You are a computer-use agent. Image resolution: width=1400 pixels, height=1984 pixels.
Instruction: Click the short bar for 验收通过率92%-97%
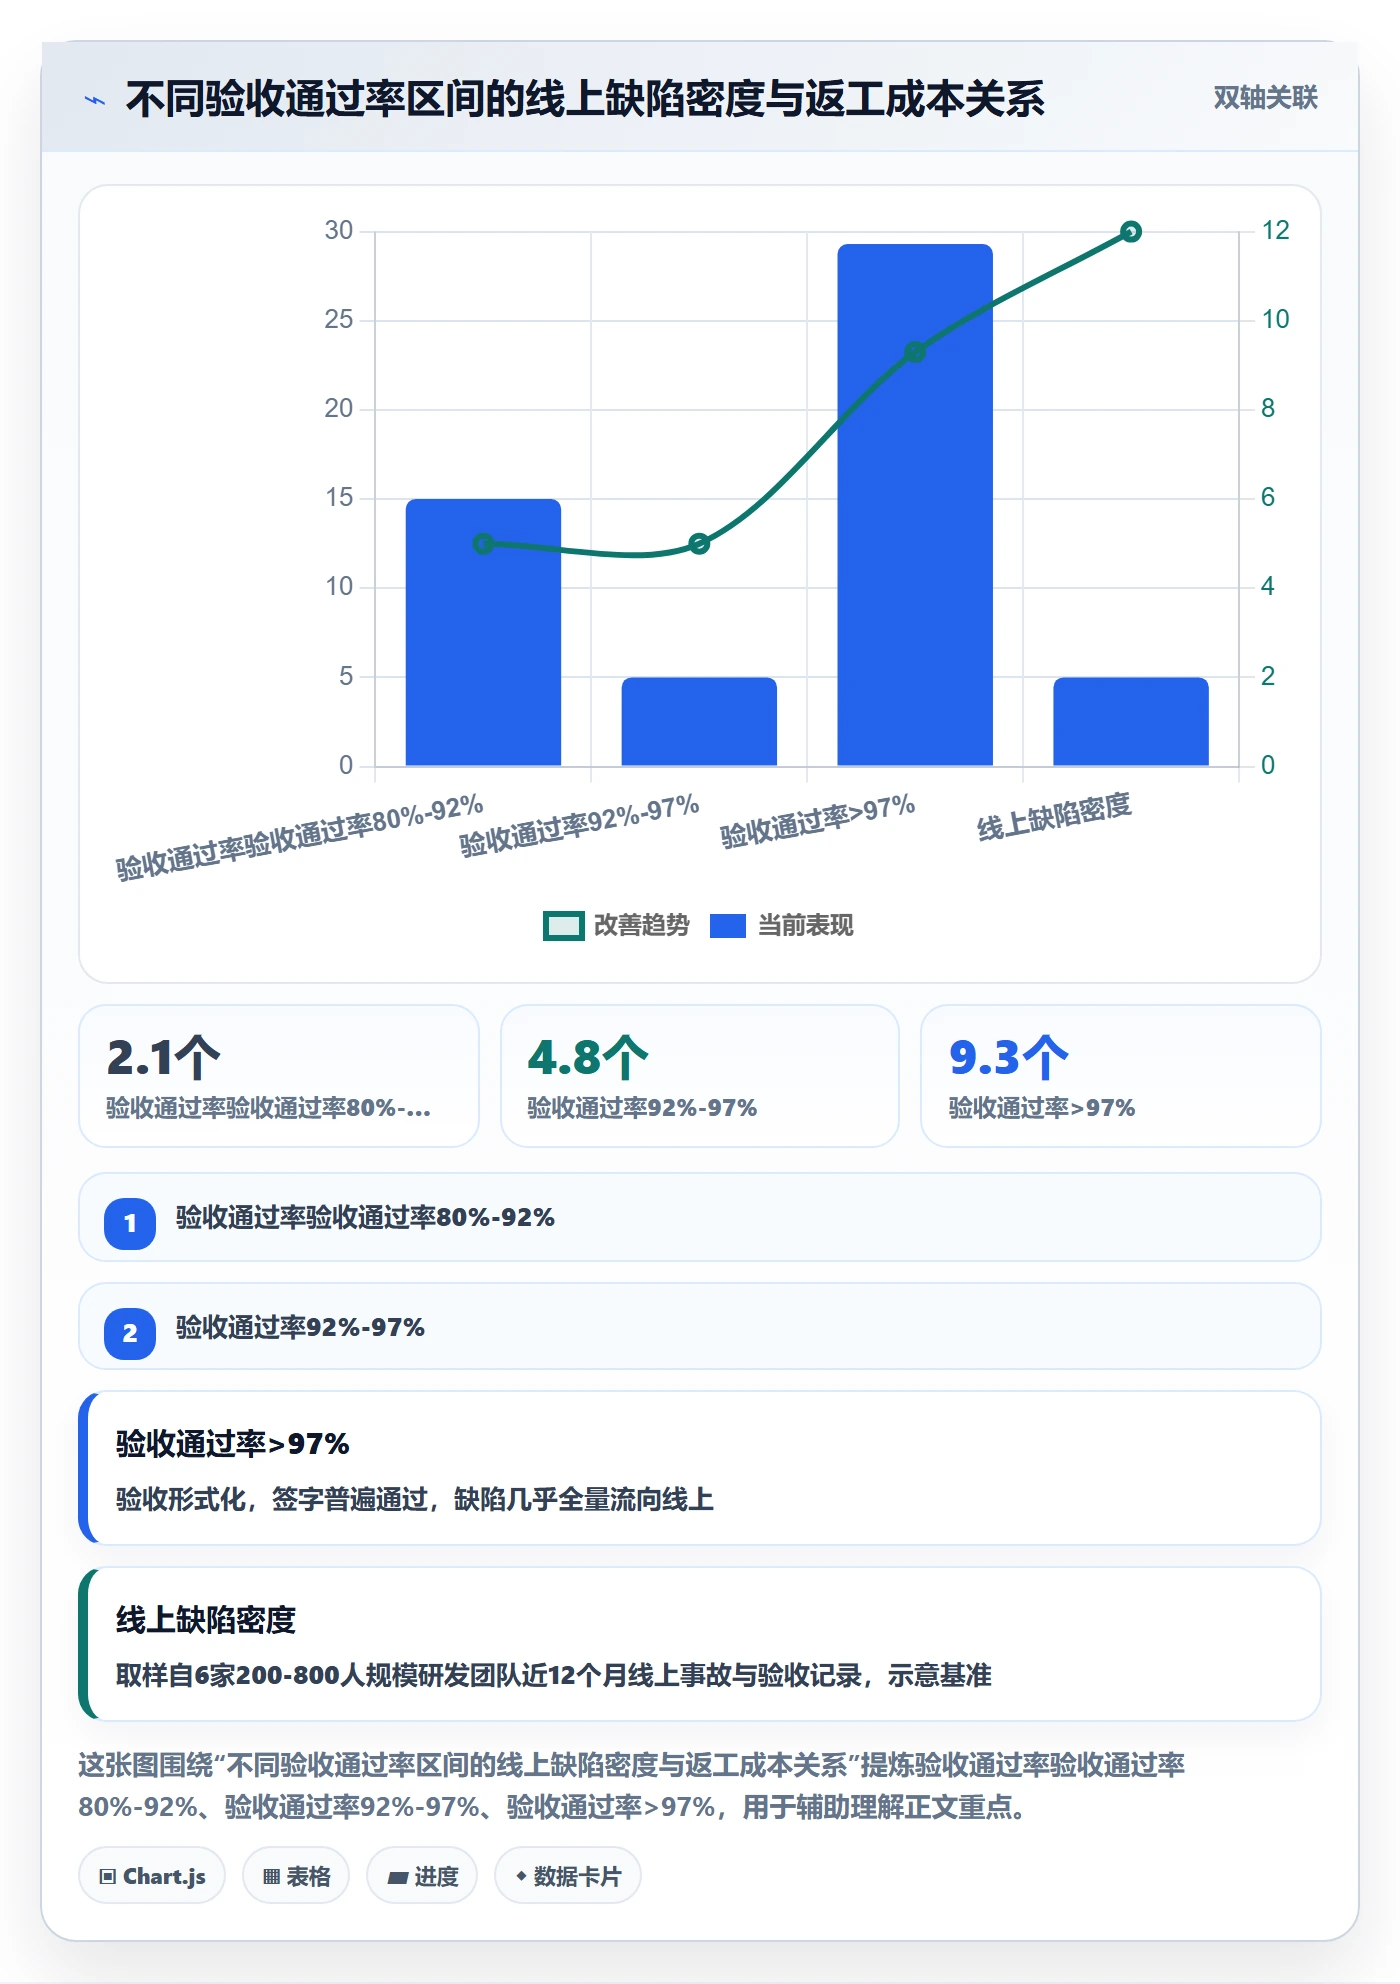pyautogui.click(x=699, y=722)
